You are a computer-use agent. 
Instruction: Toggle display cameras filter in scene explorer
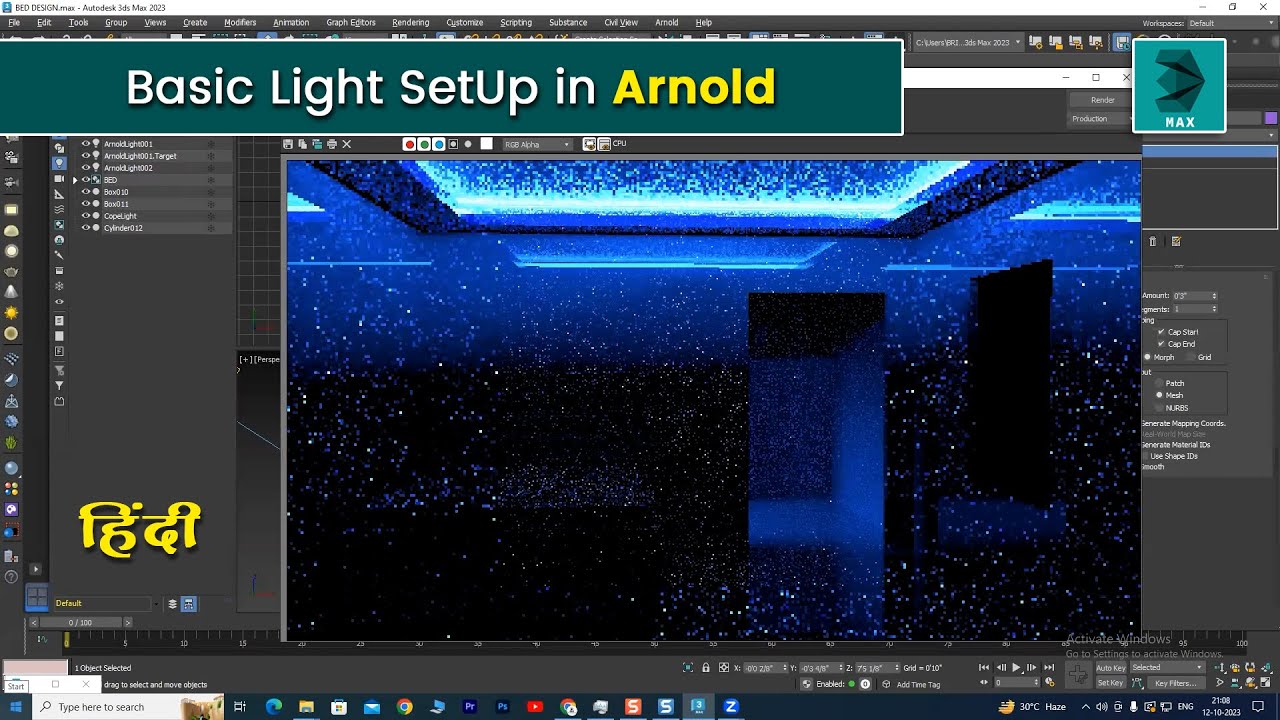point(59,178)
